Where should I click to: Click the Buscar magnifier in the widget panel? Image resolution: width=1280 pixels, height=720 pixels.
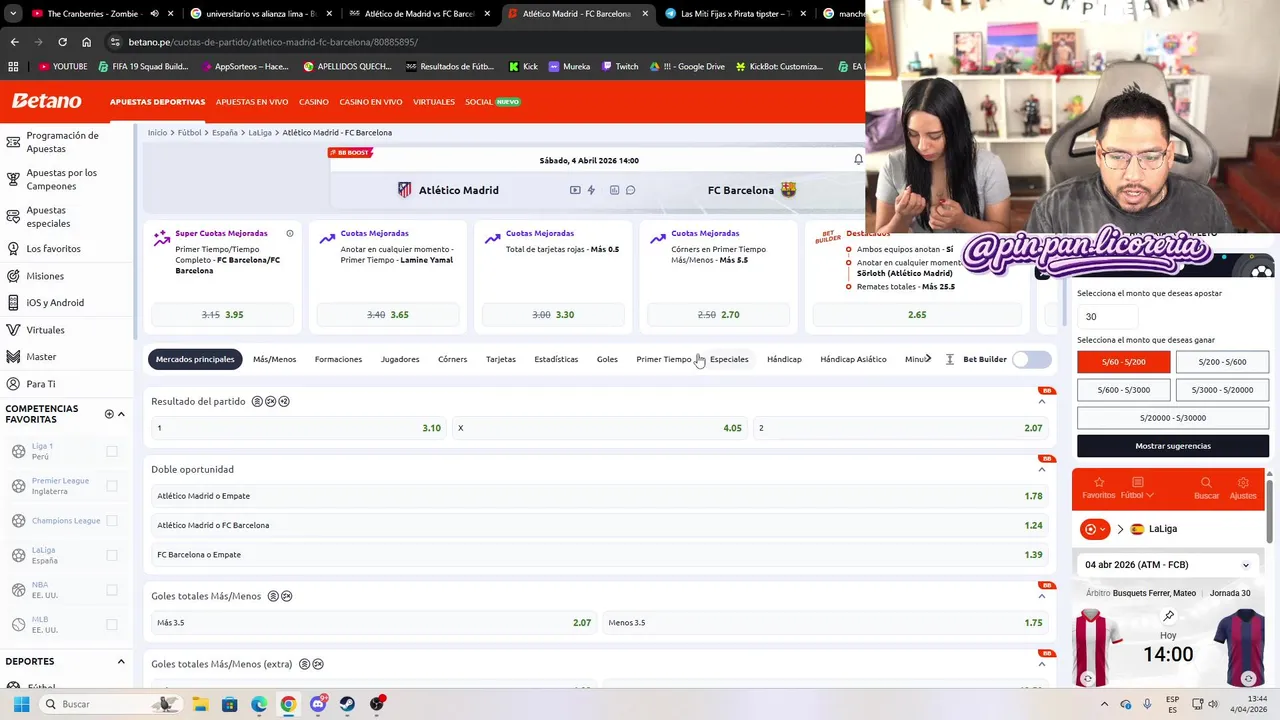coord(1206,482)
